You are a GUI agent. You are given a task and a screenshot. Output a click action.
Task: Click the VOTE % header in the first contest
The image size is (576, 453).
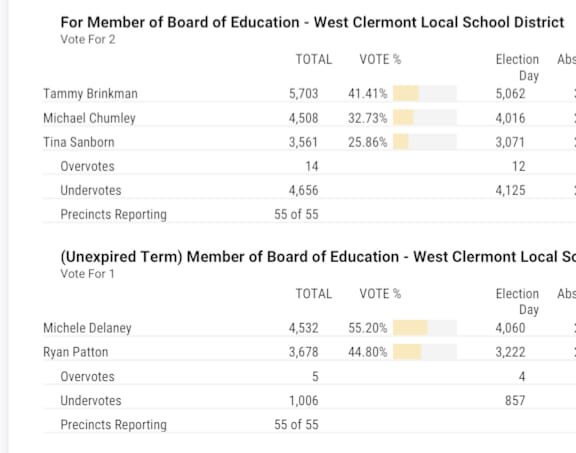coord(380,60)
